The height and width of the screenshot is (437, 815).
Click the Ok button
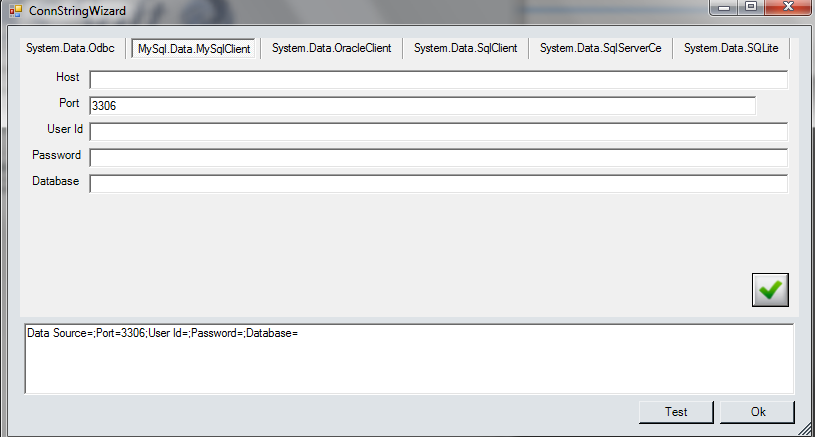[758, 412]
